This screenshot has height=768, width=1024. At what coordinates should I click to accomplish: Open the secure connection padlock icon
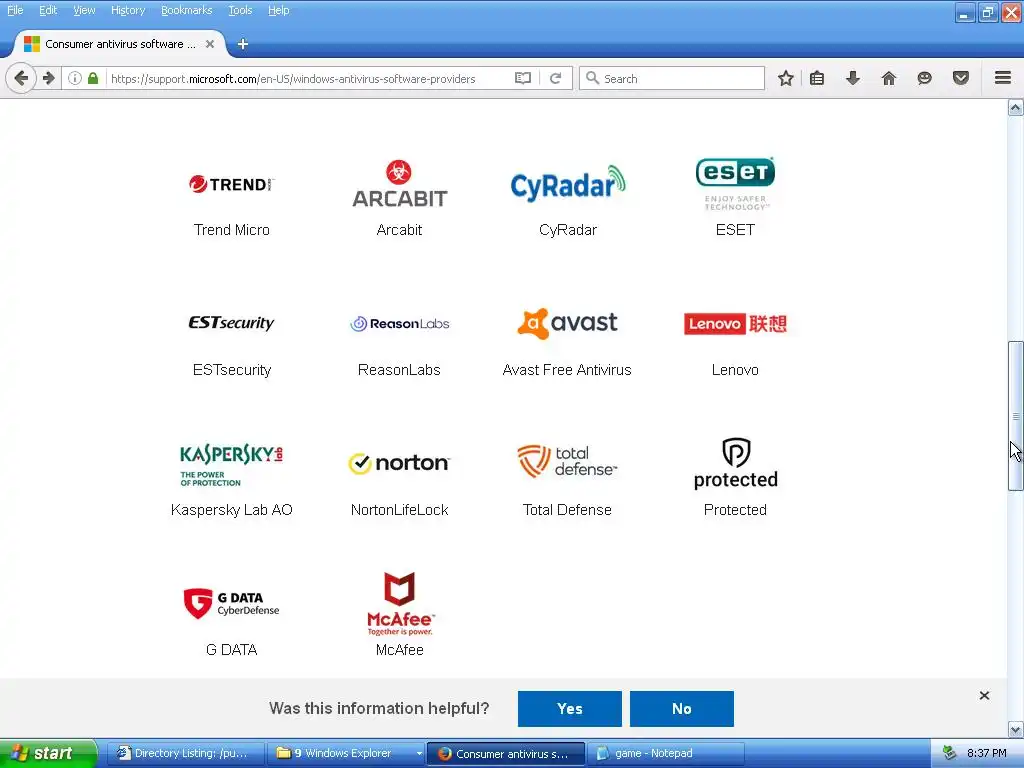click(93, 78)
